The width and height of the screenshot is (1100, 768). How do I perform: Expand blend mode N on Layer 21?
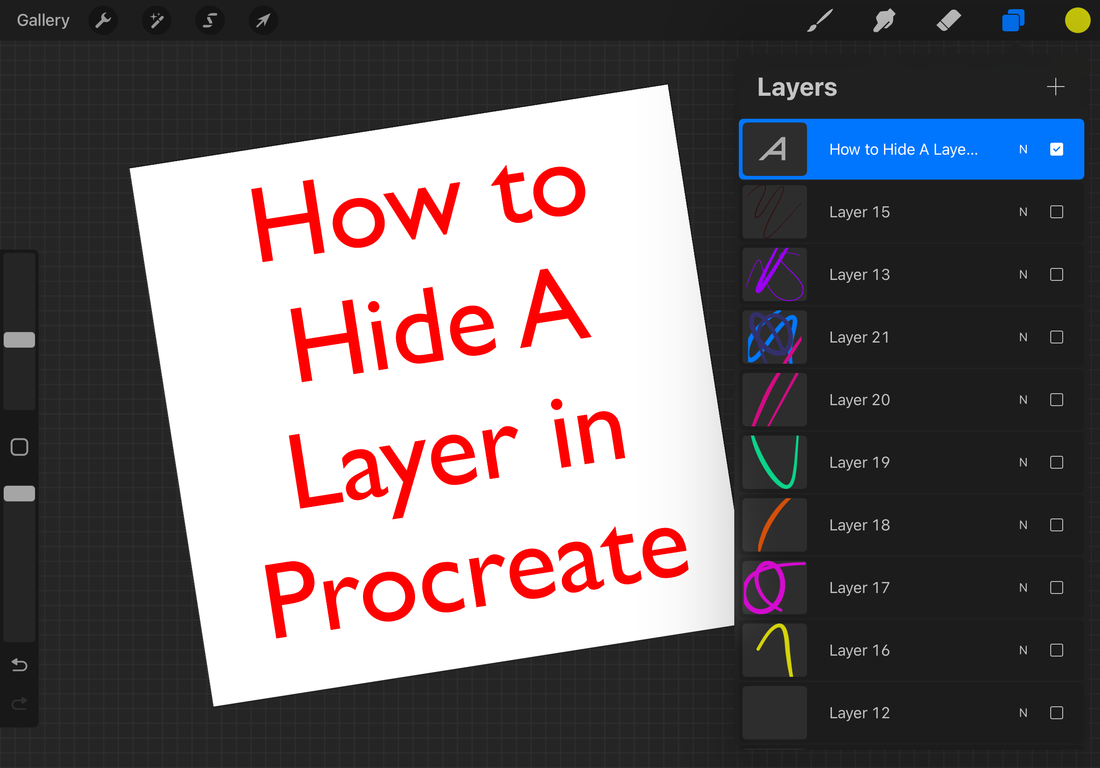(1023, 337)
